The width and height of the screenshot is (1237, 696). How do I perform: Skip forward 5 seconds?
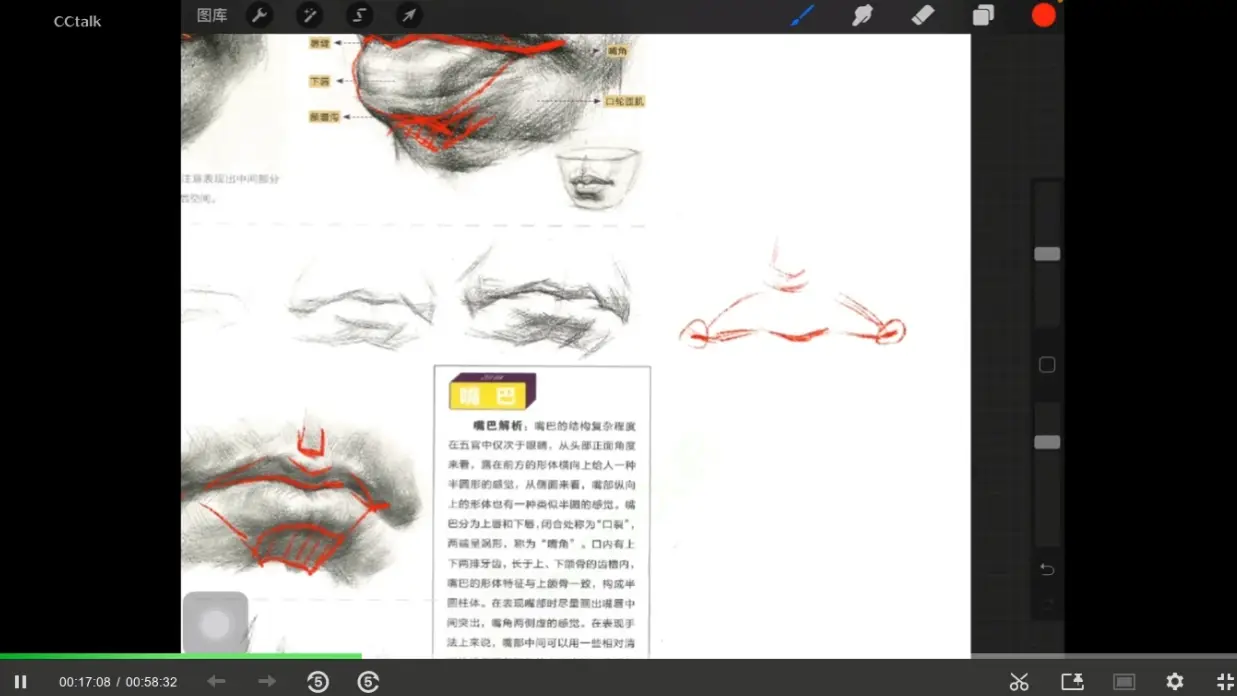pos(368,681)
